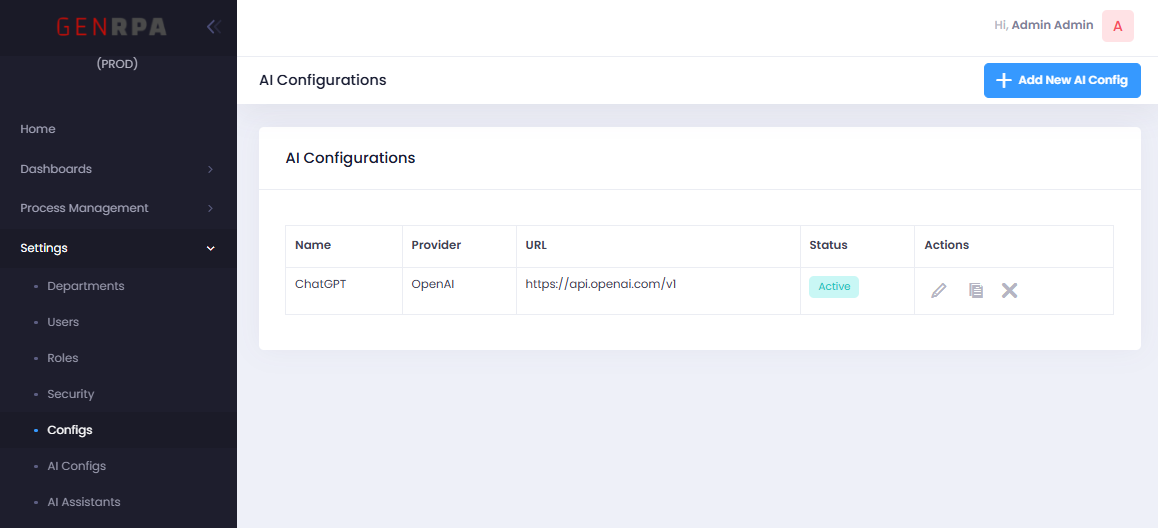
Task: Open the Security settings page
Action: [x=71, y=394]
